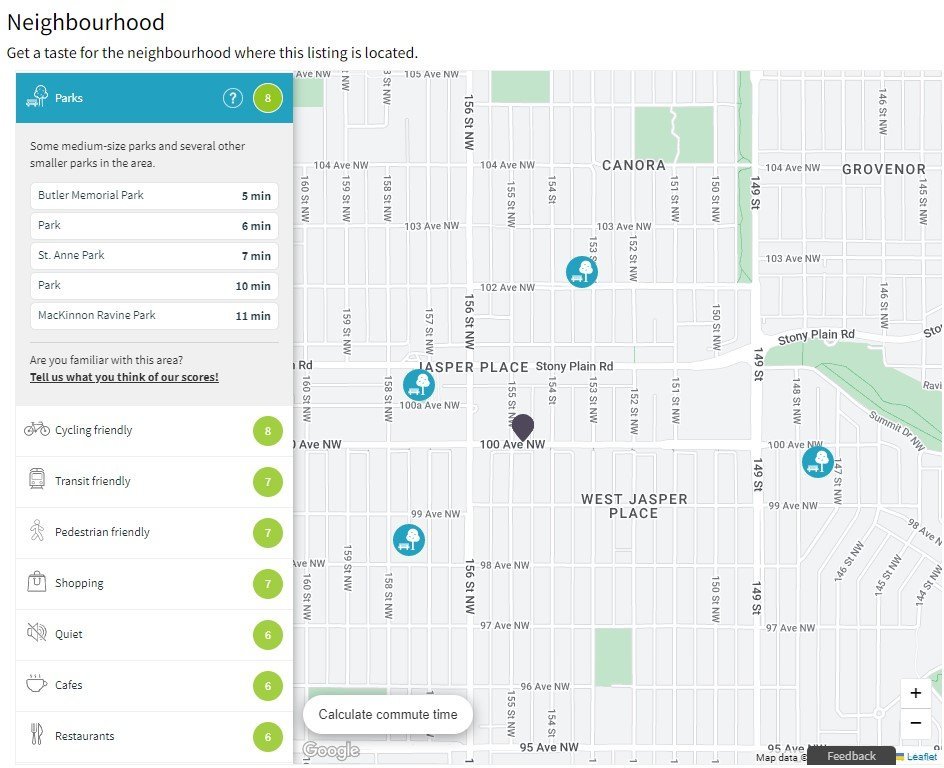Click the help question mark icon in Parks header
Screen dimensions: 944x768
point(232,98)
